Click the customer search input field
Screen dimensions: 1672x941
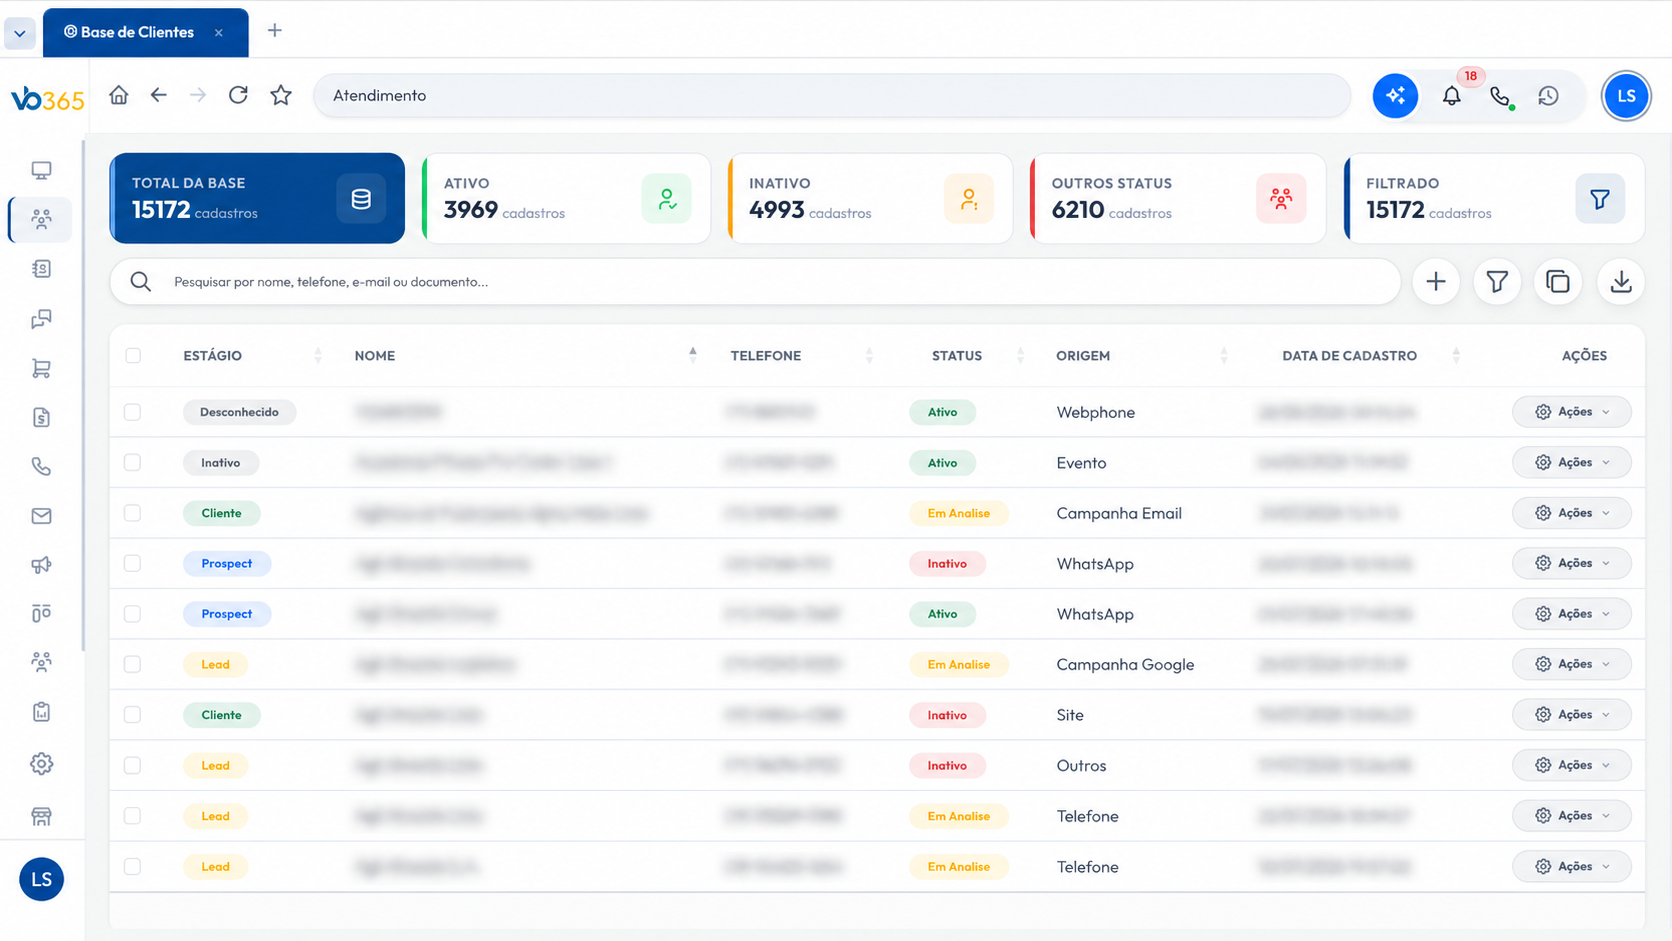coord(755,282)
